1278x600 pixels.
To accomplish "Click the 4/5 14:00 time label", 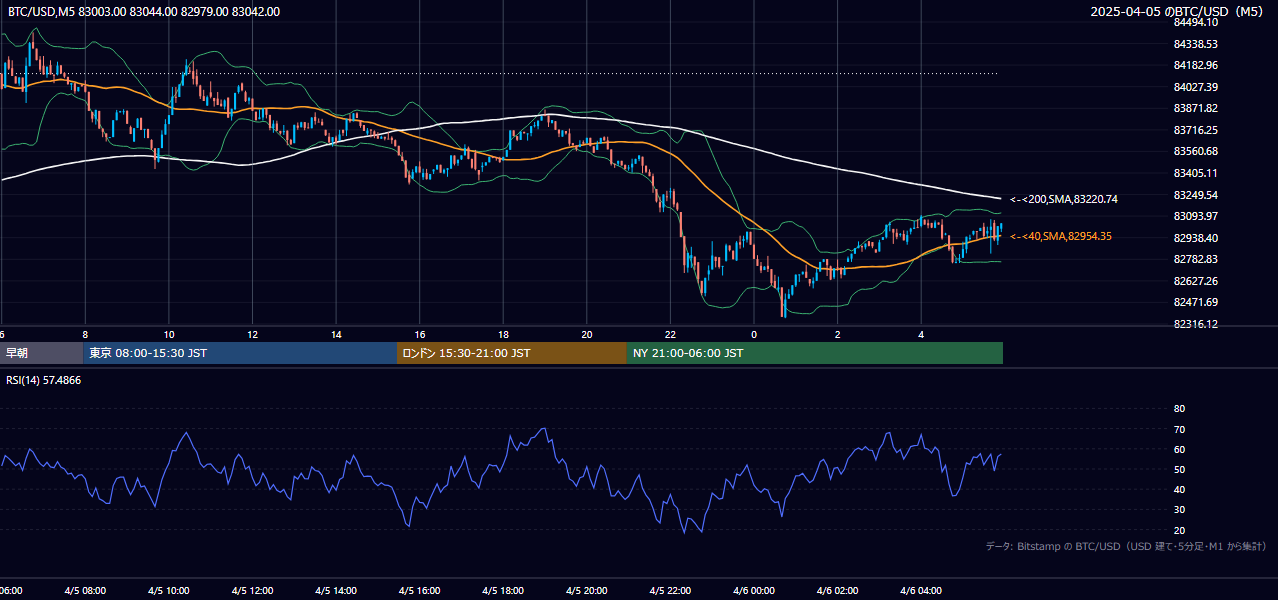I will pos(336,591).
